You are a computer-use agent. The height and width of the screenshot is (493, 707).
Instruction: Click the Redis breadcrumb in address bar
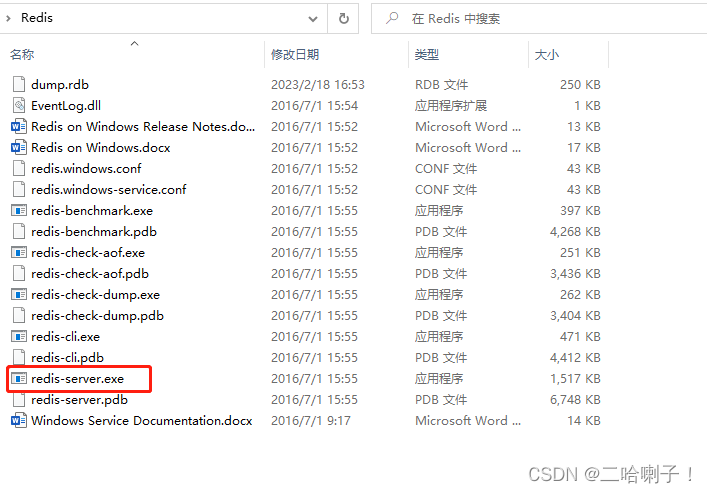(37, 18)
